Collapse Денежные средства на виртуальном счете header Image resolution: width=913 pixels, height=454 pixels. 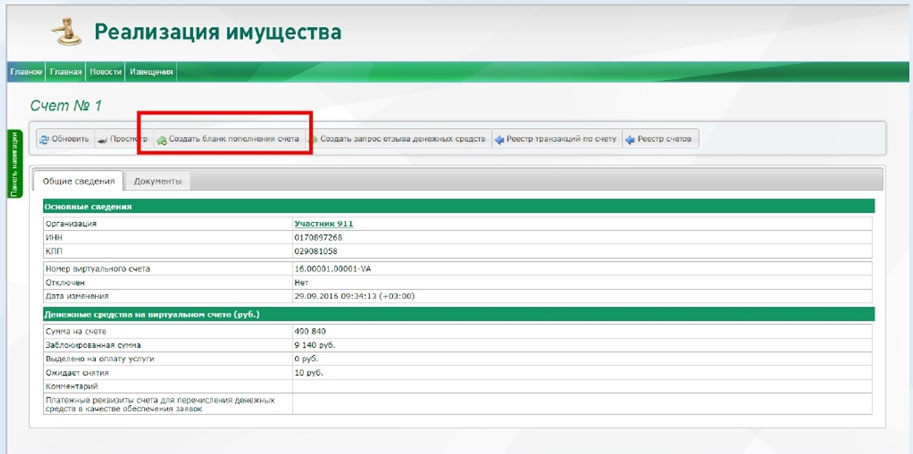[152, 314]
